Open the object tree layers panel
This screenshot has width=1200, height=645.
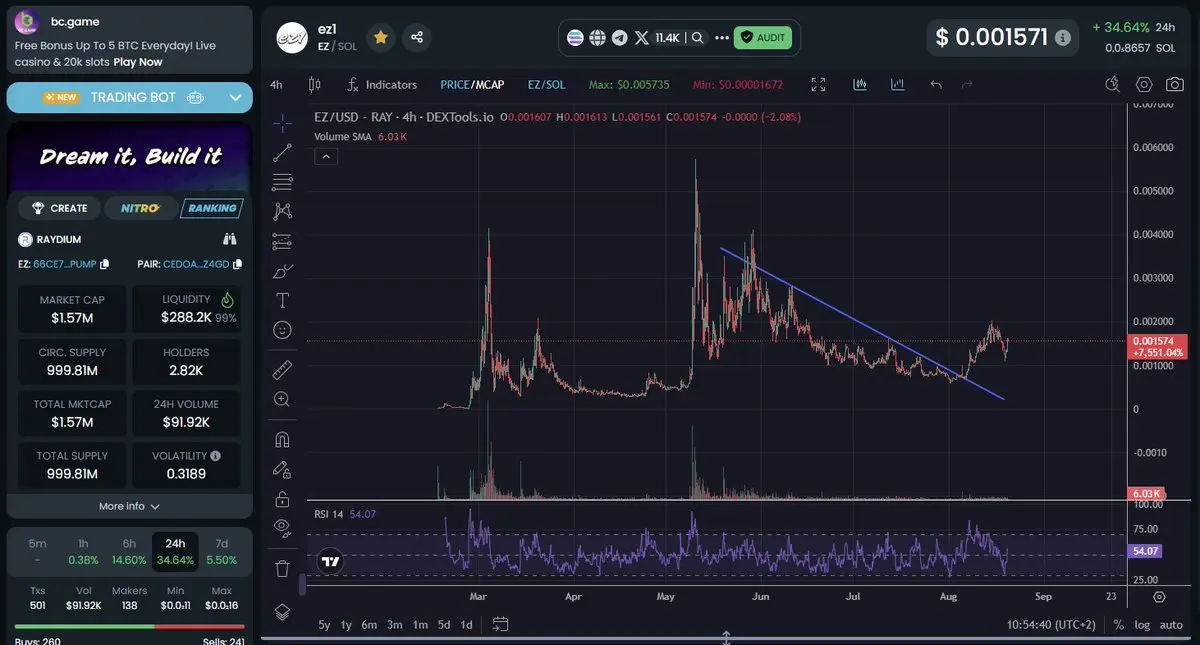282,611
